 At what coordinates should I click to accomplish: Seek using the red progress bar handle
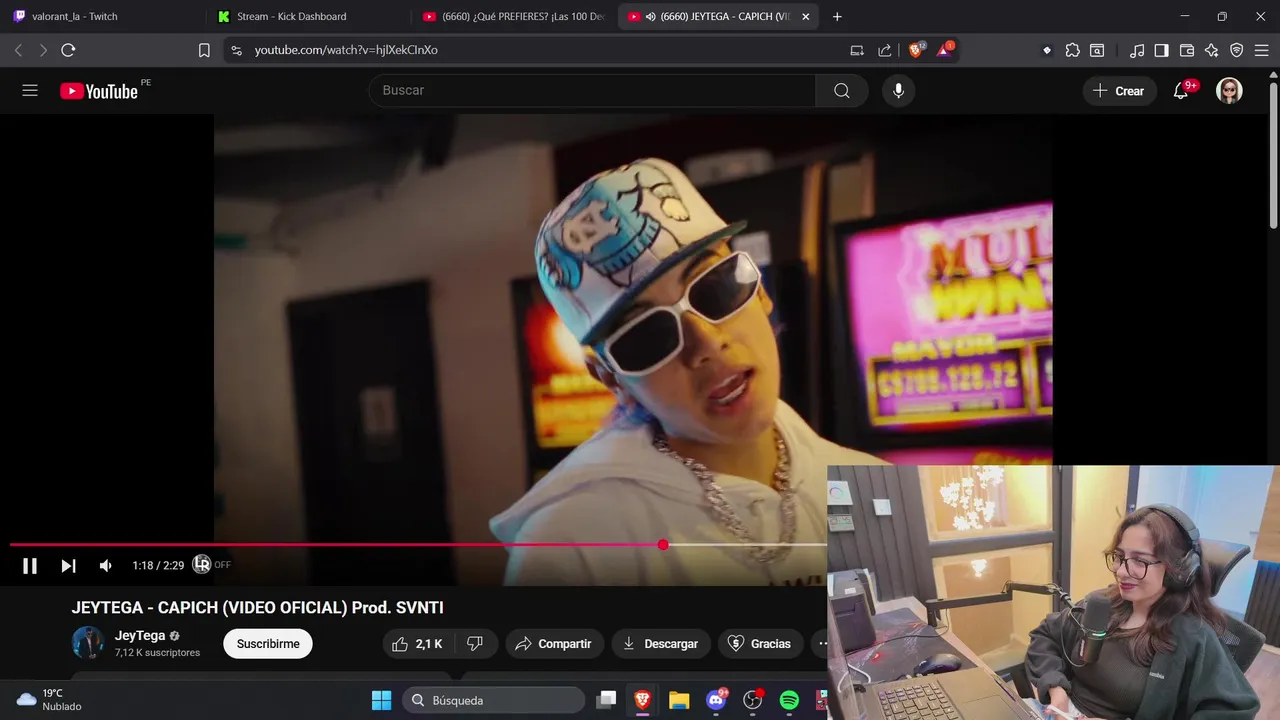click(x=663, y=544)
